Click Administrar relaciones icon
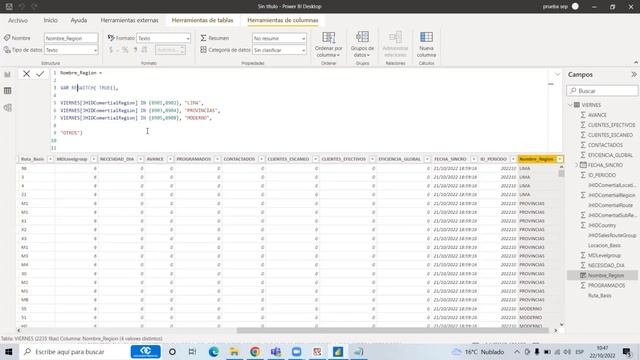Viewport: 640px width, 360px height. pyautogui.click(x=395, y=38)
